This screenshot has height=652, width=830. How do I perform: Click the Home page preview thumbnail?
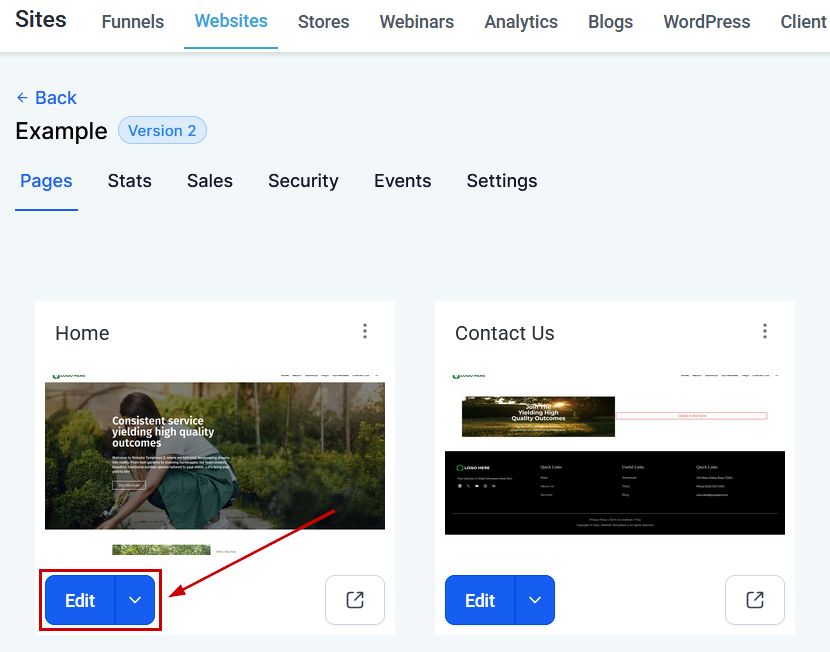click(215, 455)
